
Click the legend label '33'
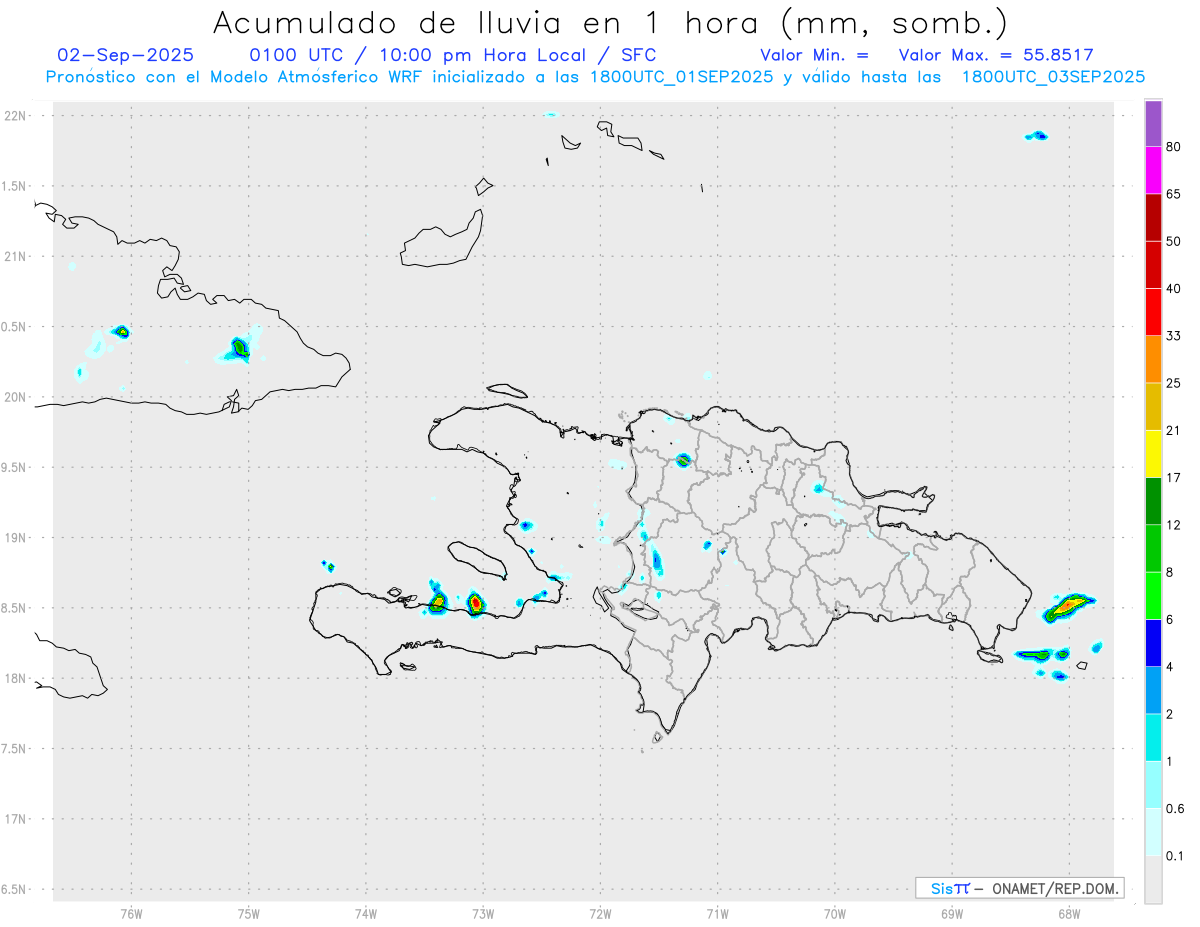pos(1173,336)
